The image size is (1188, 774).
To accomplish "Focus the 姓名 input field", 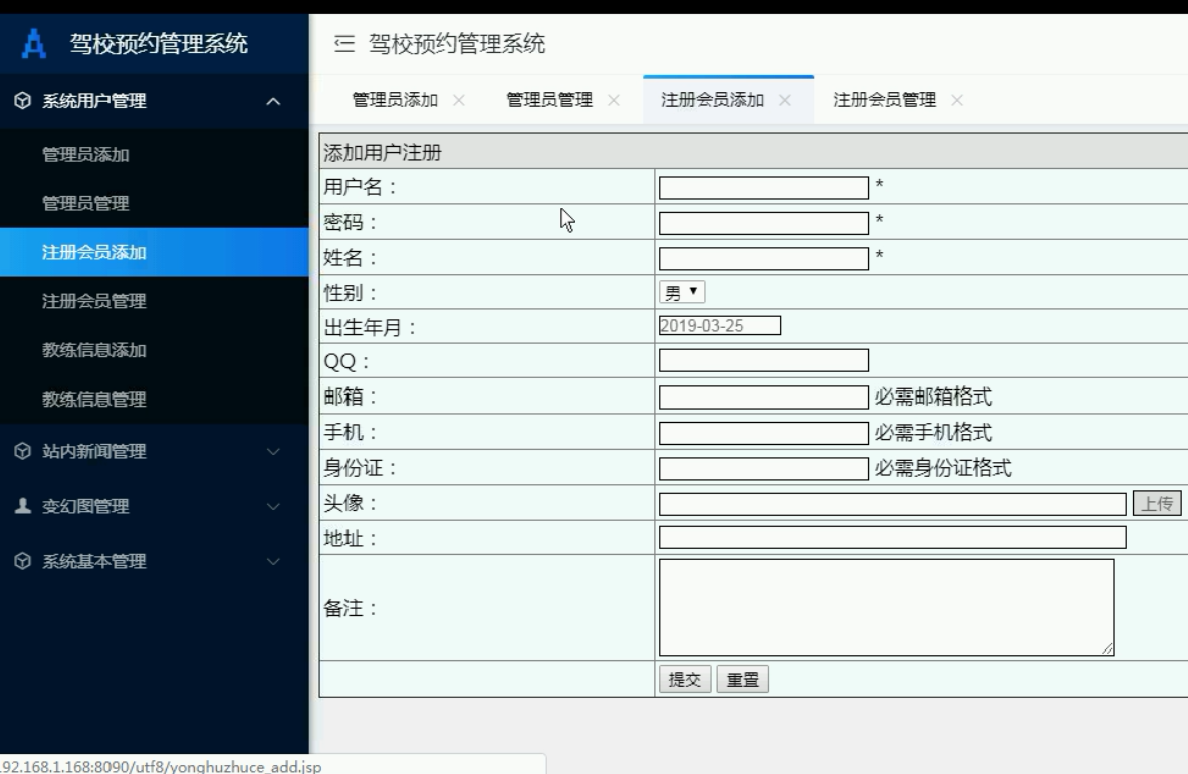I will [x=764, y=259].
